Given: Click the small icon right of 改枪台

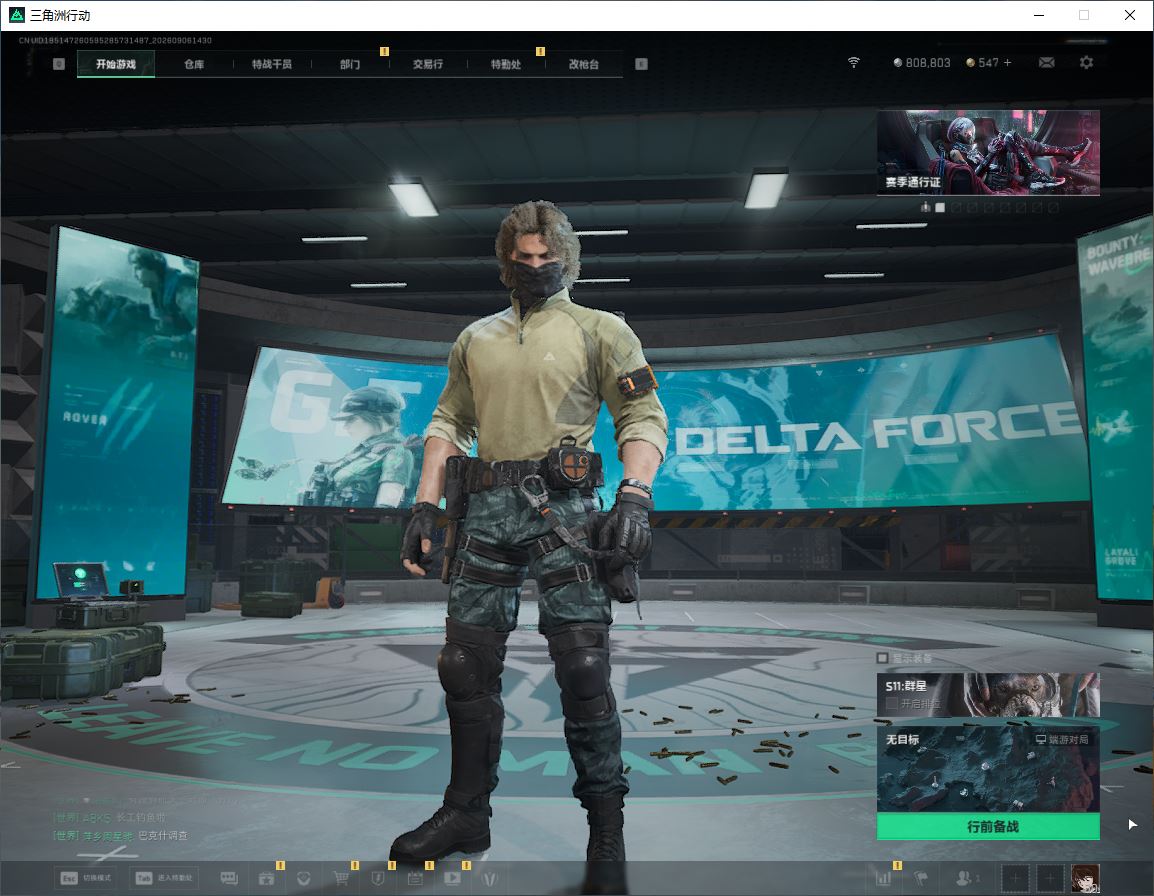Looking at the screenshot, I should point(641,64).
